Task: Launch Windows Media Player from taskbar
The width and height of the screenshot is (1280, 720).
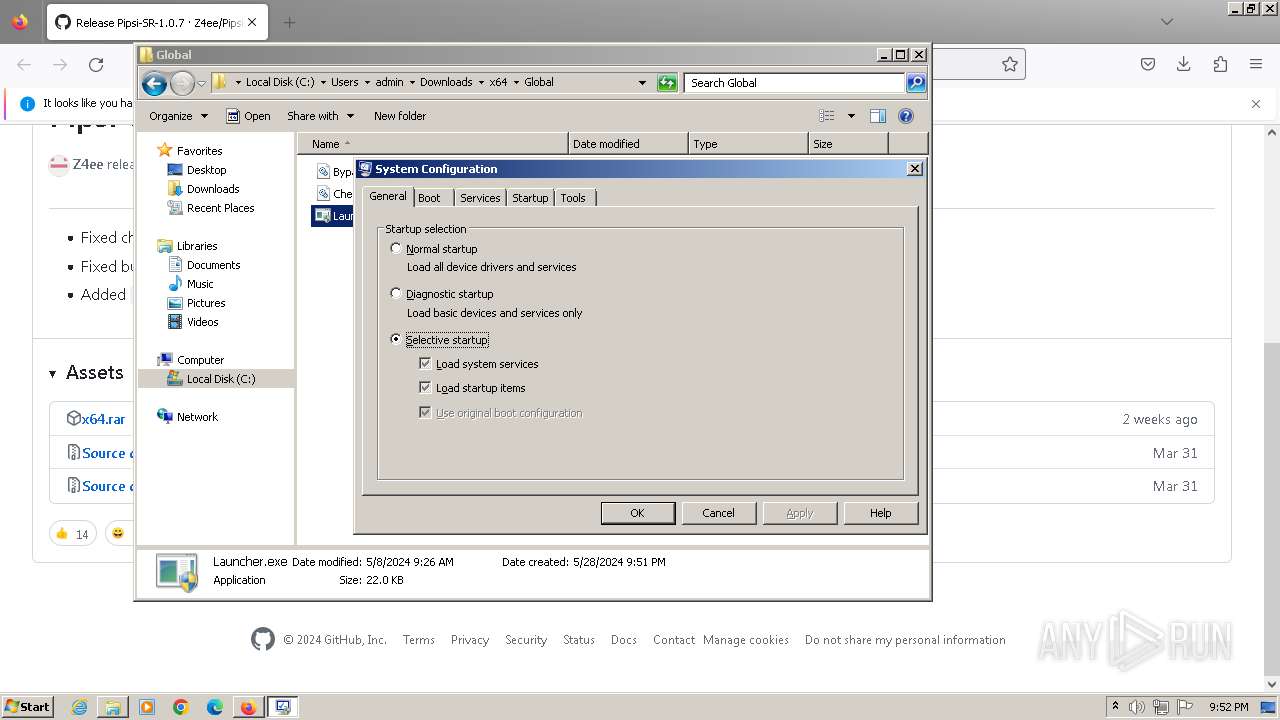Action: point(147,707)
